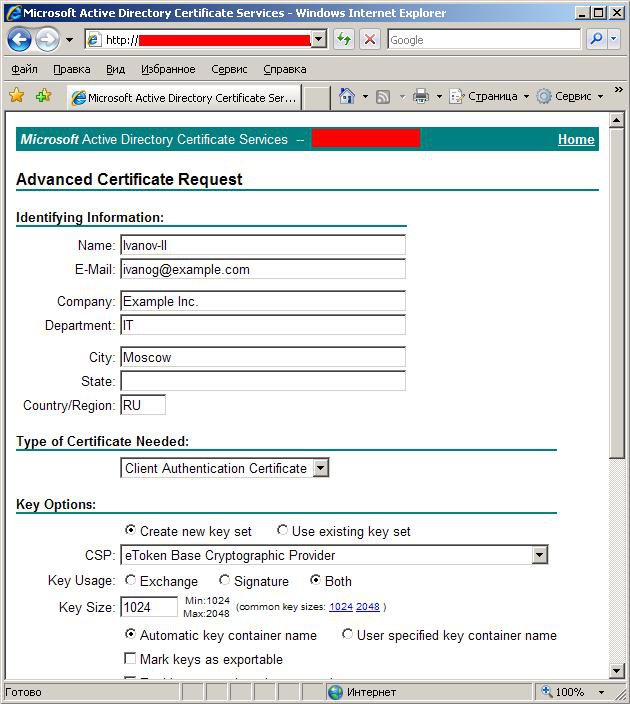Click the Forward navigation arrow button
Screen dimensions: 630x704
click(47, 40)
